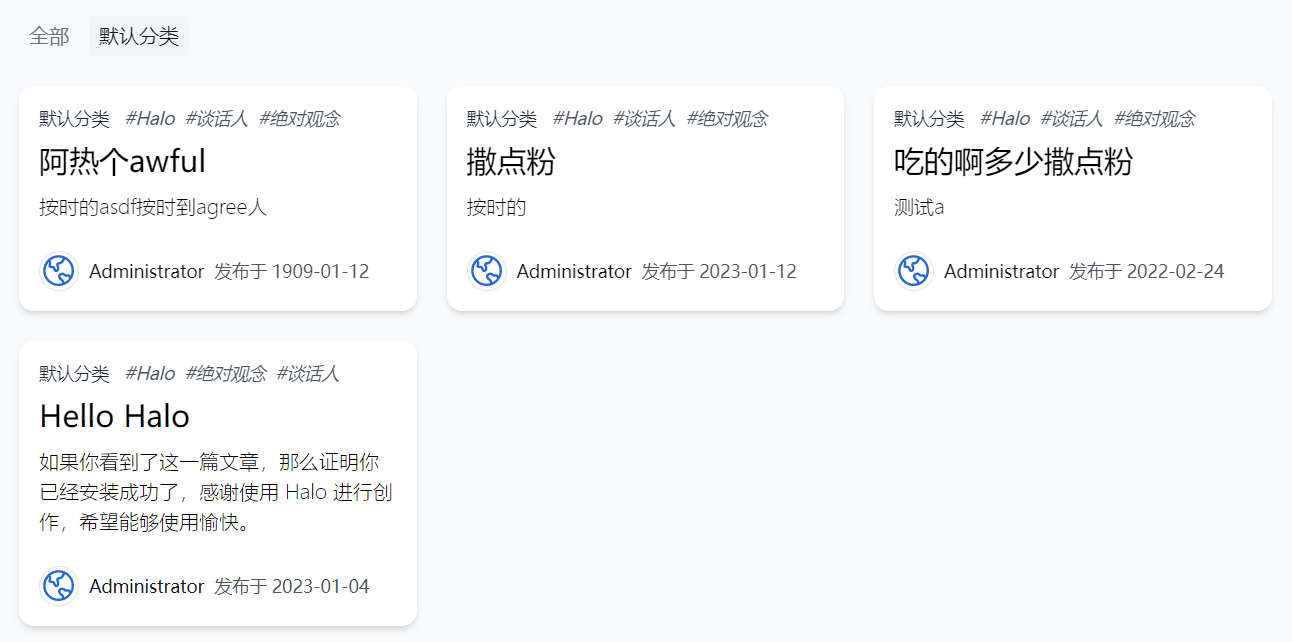Click Administrator name on 吃的啊多少撒点粉 card
The width and height of the screenshot is (1292, 642).
click(x=1001, y=270)
